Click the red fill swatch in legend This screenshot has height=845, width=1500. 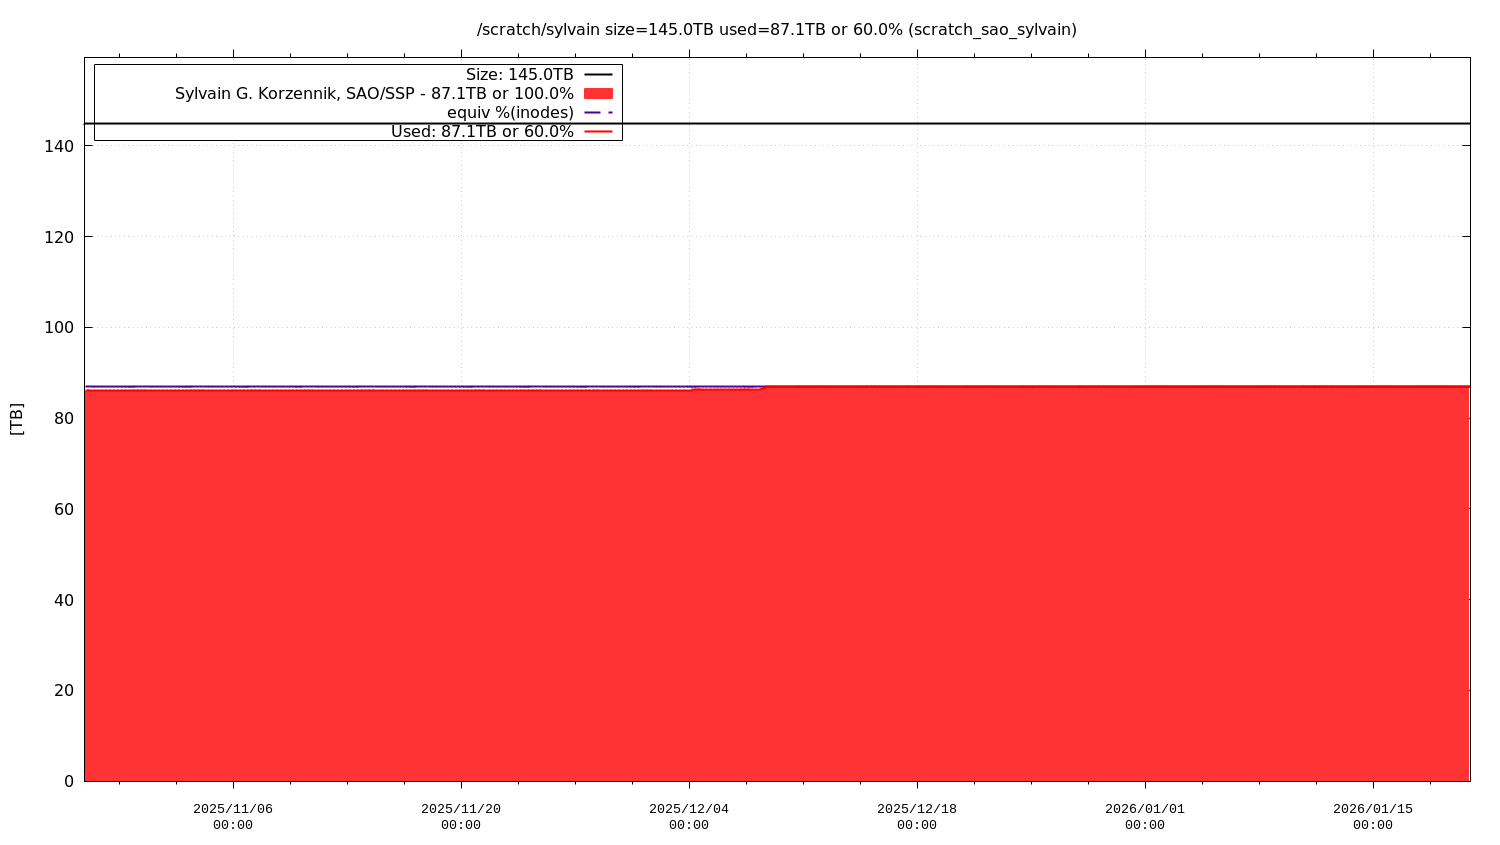(598, 93)
